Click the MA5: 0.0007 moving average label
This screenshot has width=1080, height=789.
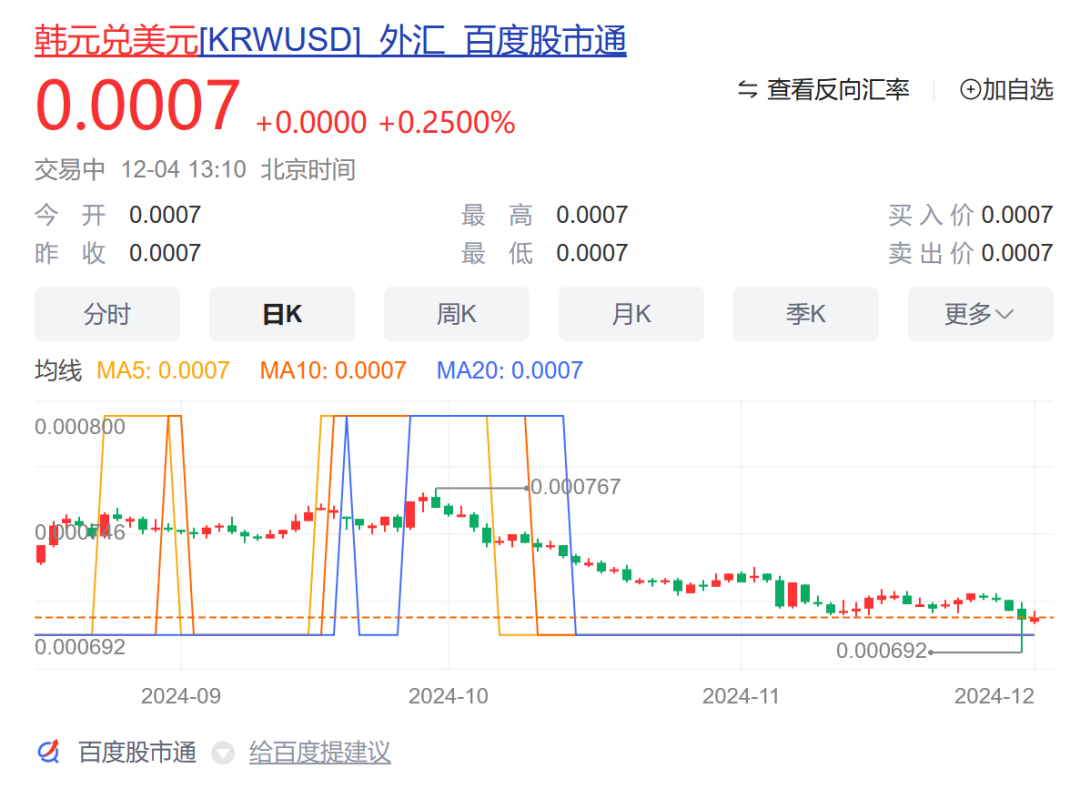click(x=163, y=370)
